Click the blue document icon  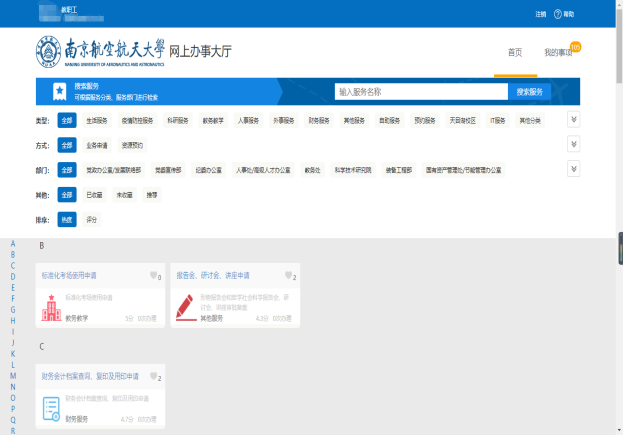51,408
